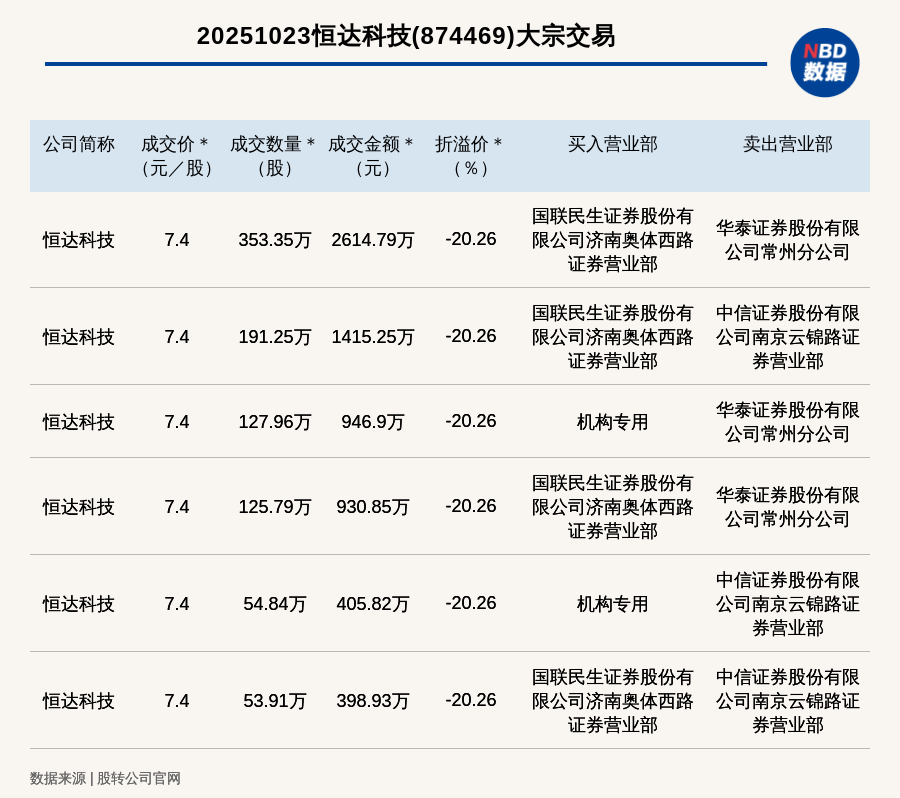Click the 卖出营业部 column header
Screen dimensions: 900x798
pos(787,145)
